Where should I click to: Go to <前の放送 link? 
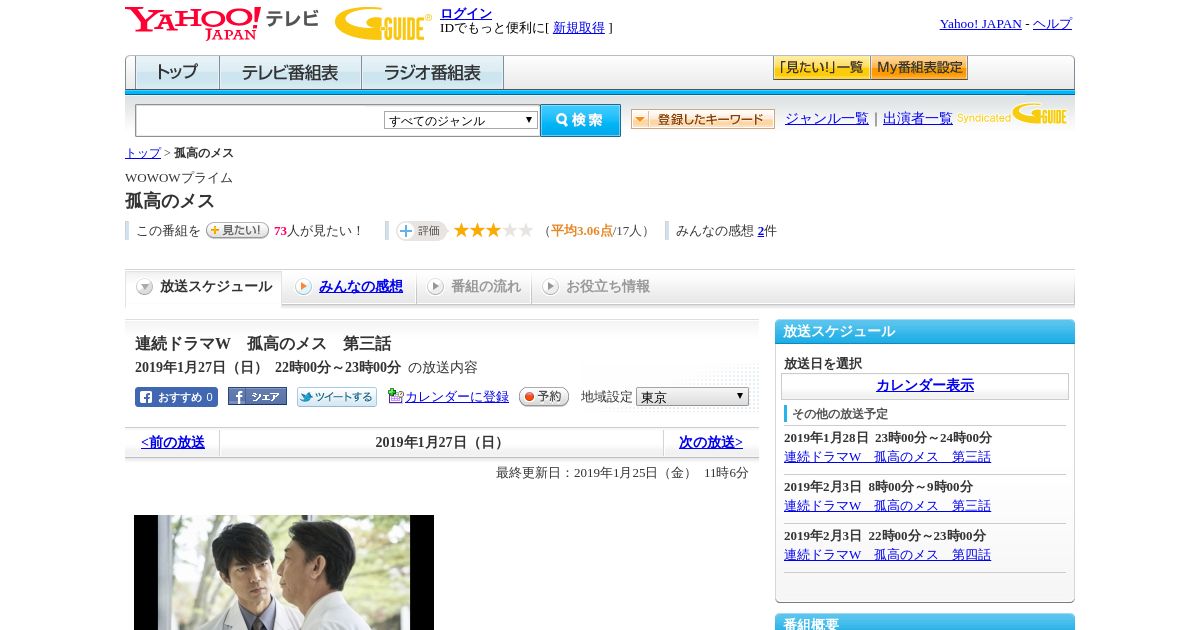click(x=173, y=442)
